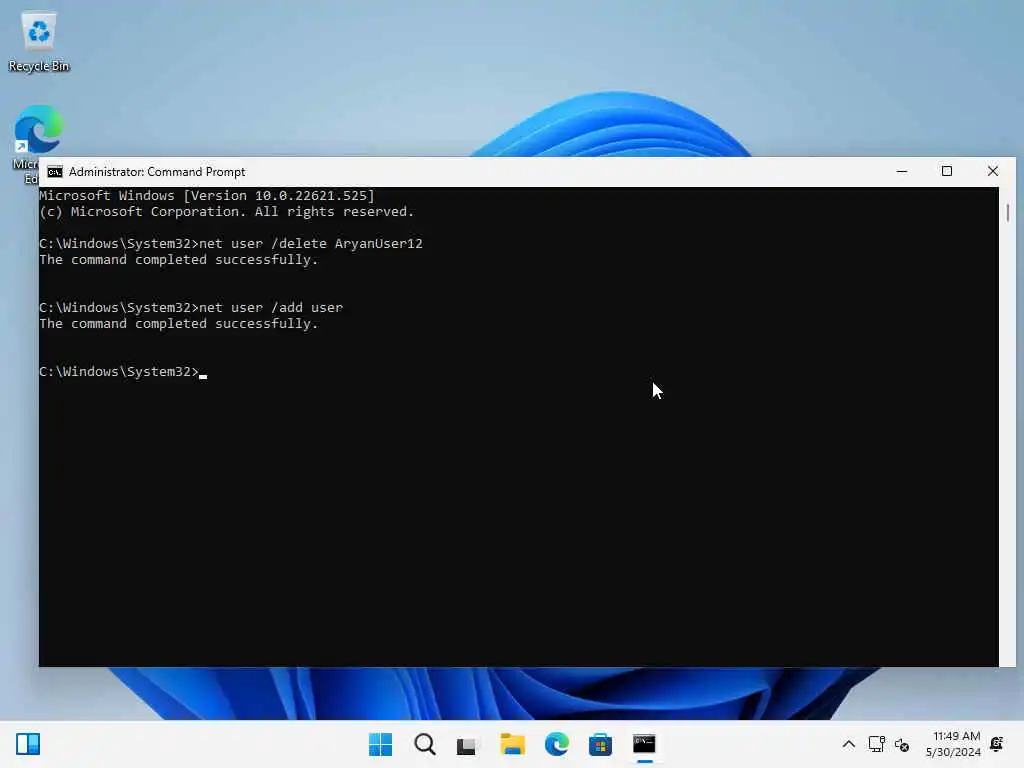Select the Command Prompt taskbar button

point(645,744)
